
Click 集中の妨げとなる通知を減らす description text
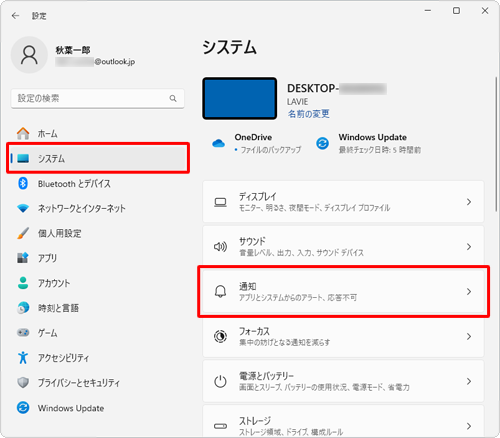point(285,342)
